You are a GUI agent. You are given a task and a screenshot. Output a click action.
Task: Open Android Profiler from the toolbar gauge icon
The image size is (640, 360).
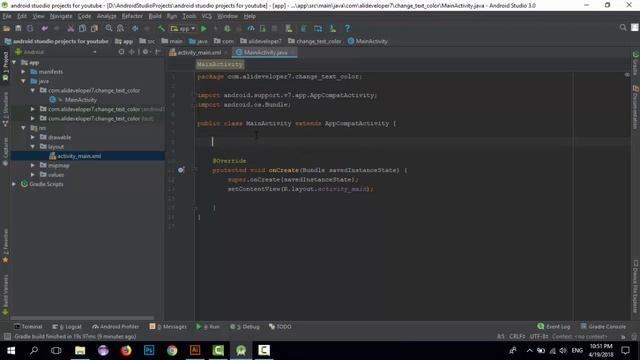click(x=251, y=29)
